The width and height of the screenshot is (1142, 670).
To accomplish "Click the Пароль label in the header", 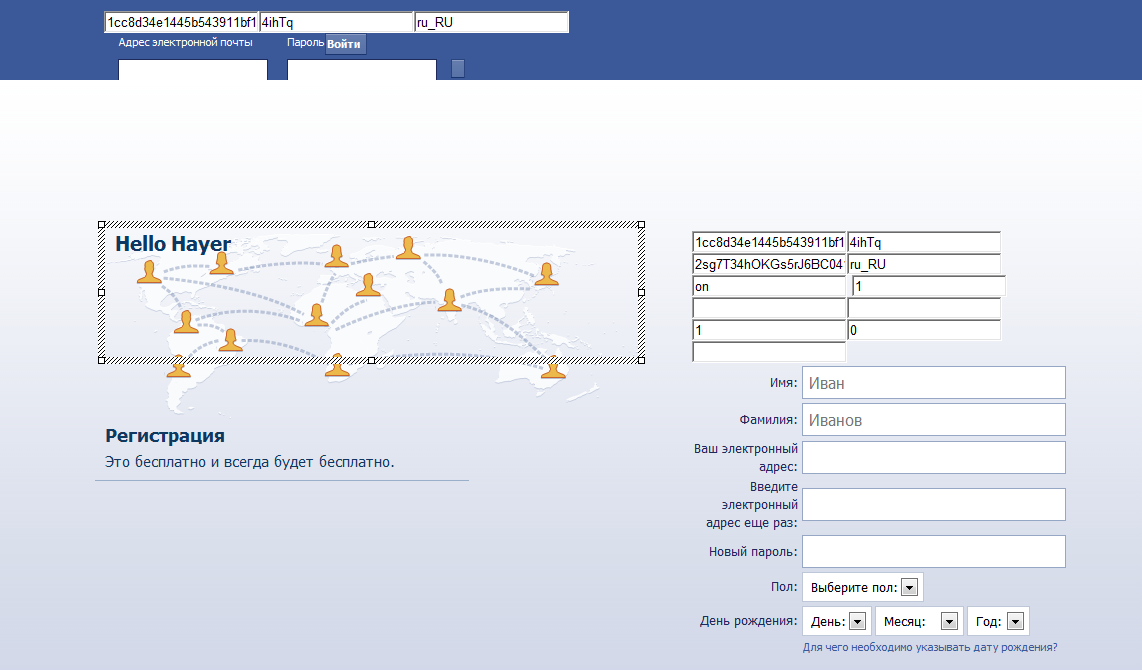I will [305, 42].
